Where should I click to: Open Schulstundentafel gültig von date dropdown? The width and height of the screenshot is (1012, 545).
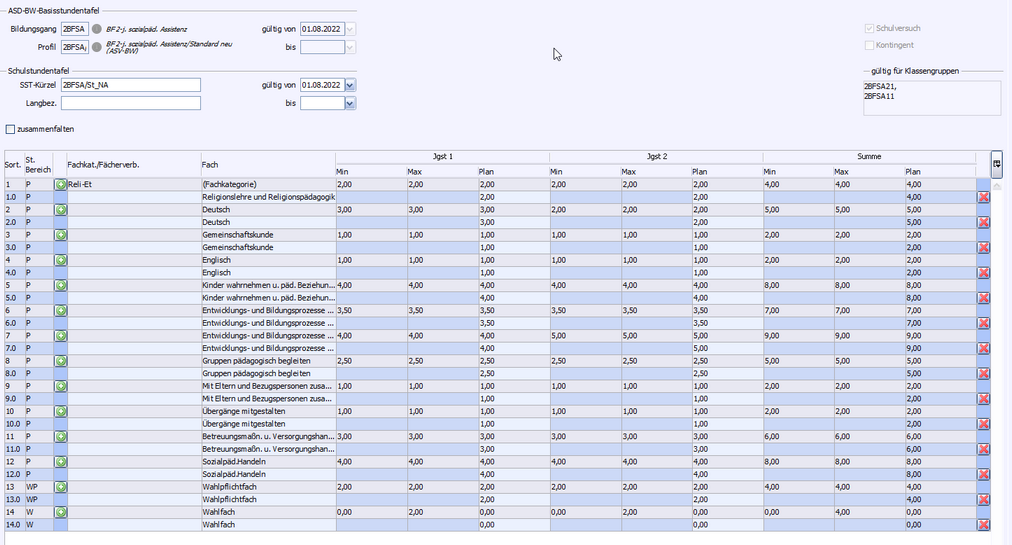point(350,85)
